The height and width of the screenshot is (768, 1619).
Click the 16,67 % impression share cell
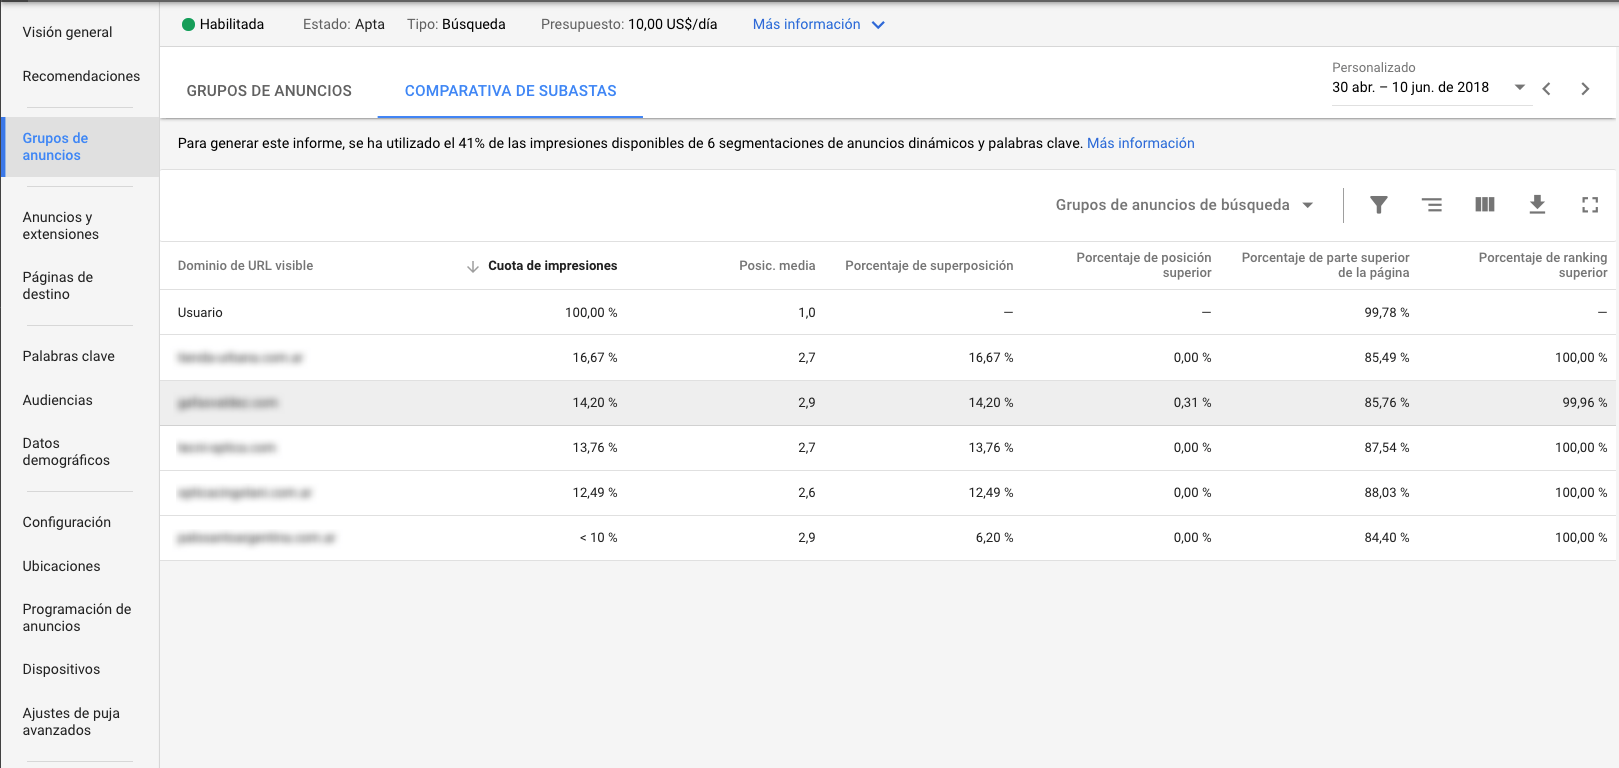click(x=595, y=358)
